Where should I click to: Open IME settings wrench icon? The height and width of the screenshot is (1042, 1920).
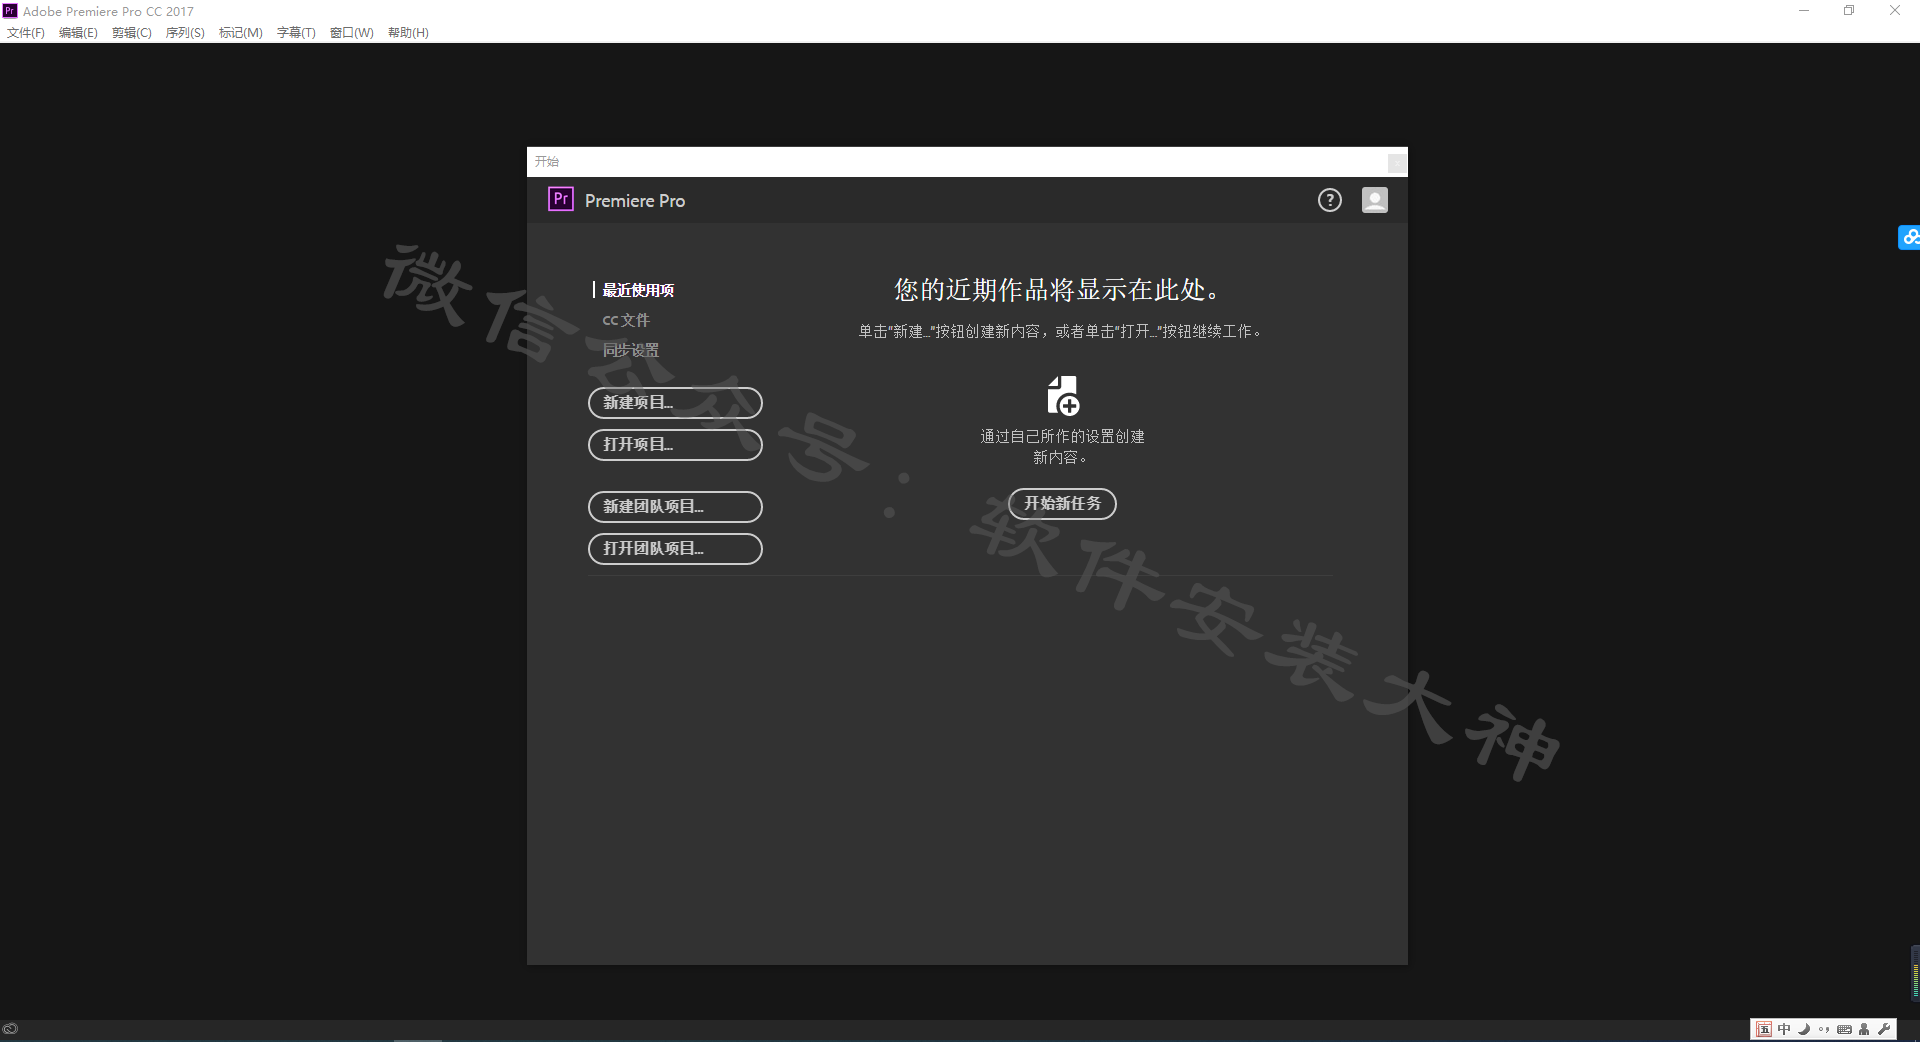tap(1884, 1029)
